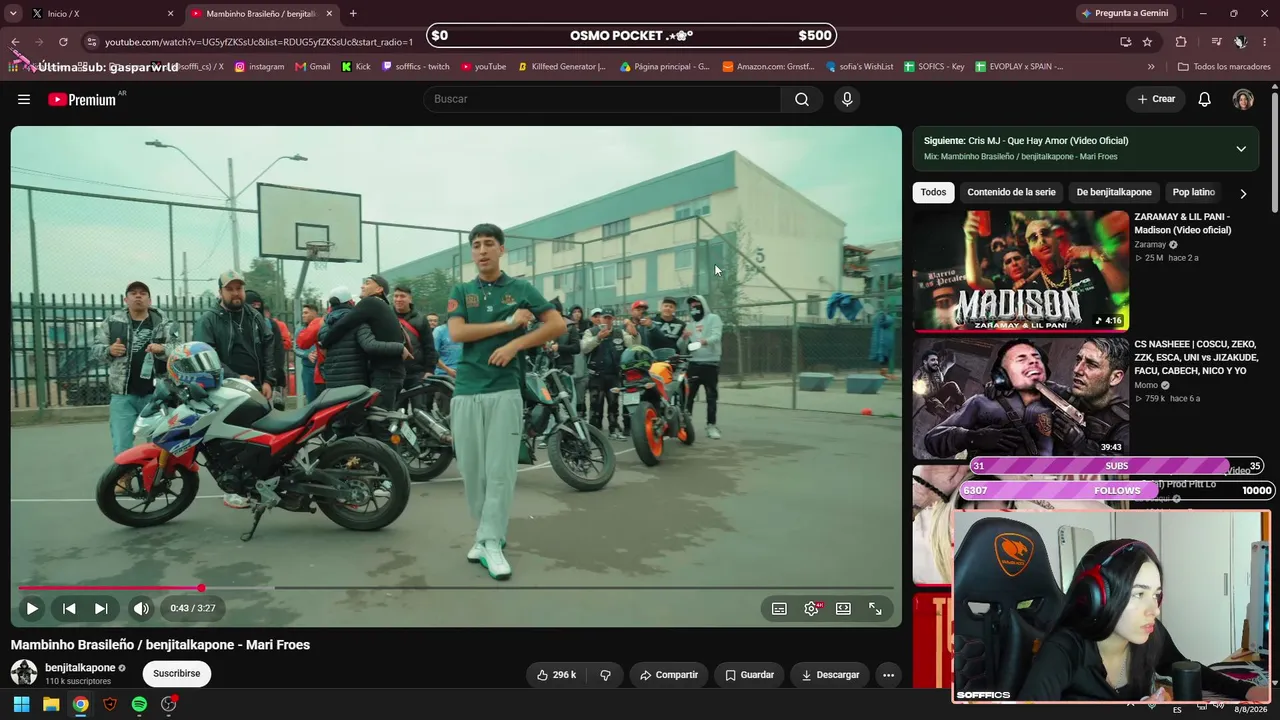Show hidden bookmarks overflow chevron

coord(1151,67)
